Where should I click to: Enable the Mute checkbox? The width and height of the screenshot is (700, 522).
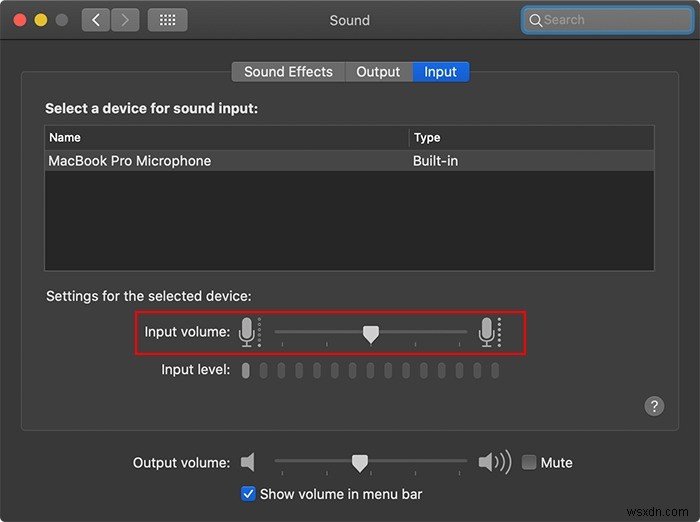point(529,463)
